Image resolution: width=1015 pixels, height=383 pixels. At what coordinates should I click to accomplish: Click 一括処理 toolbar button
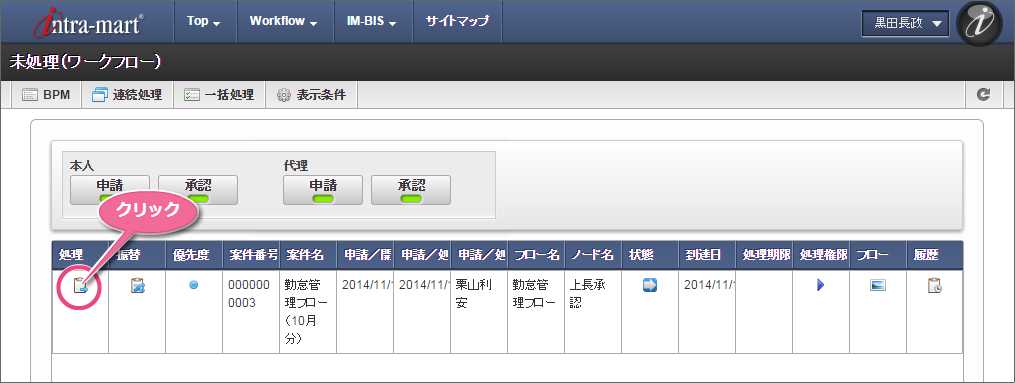click(x=218, y=95)
